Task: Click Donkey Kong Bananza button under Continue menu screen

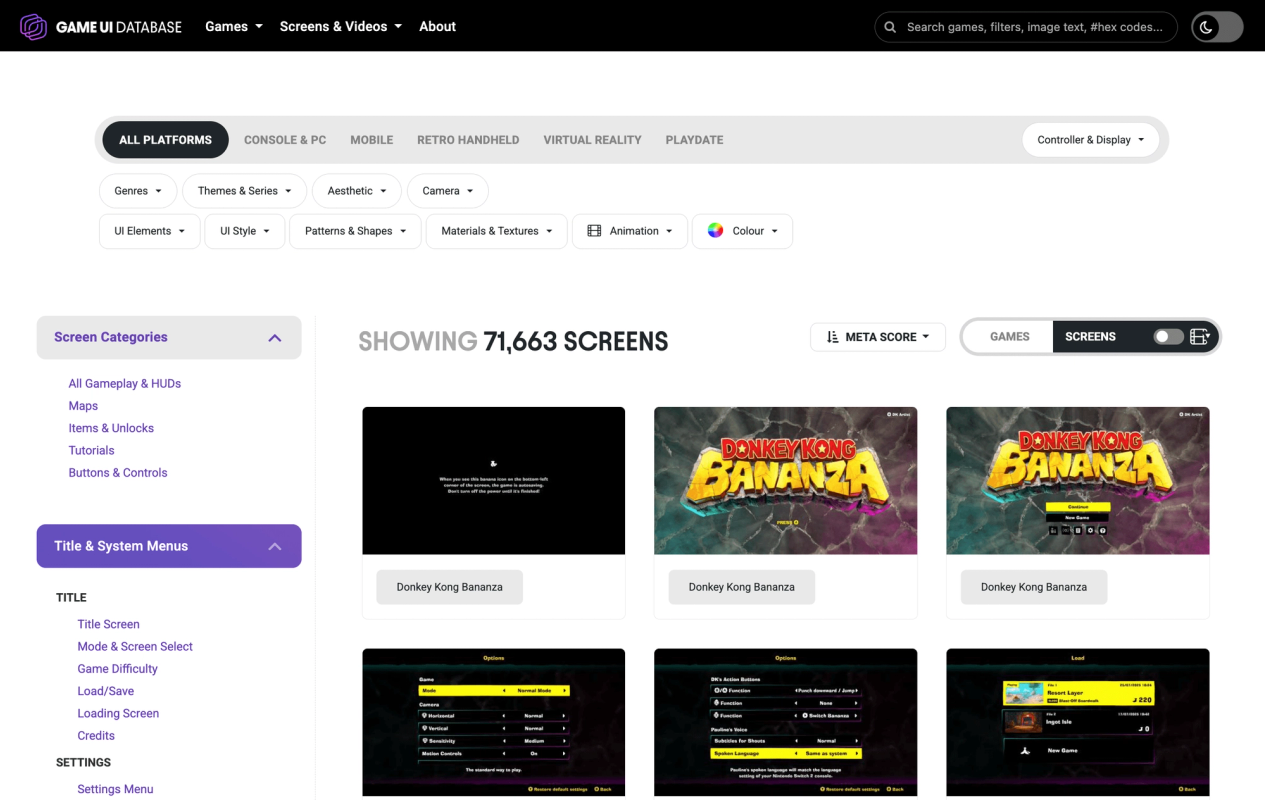Action: [1034, 587]
